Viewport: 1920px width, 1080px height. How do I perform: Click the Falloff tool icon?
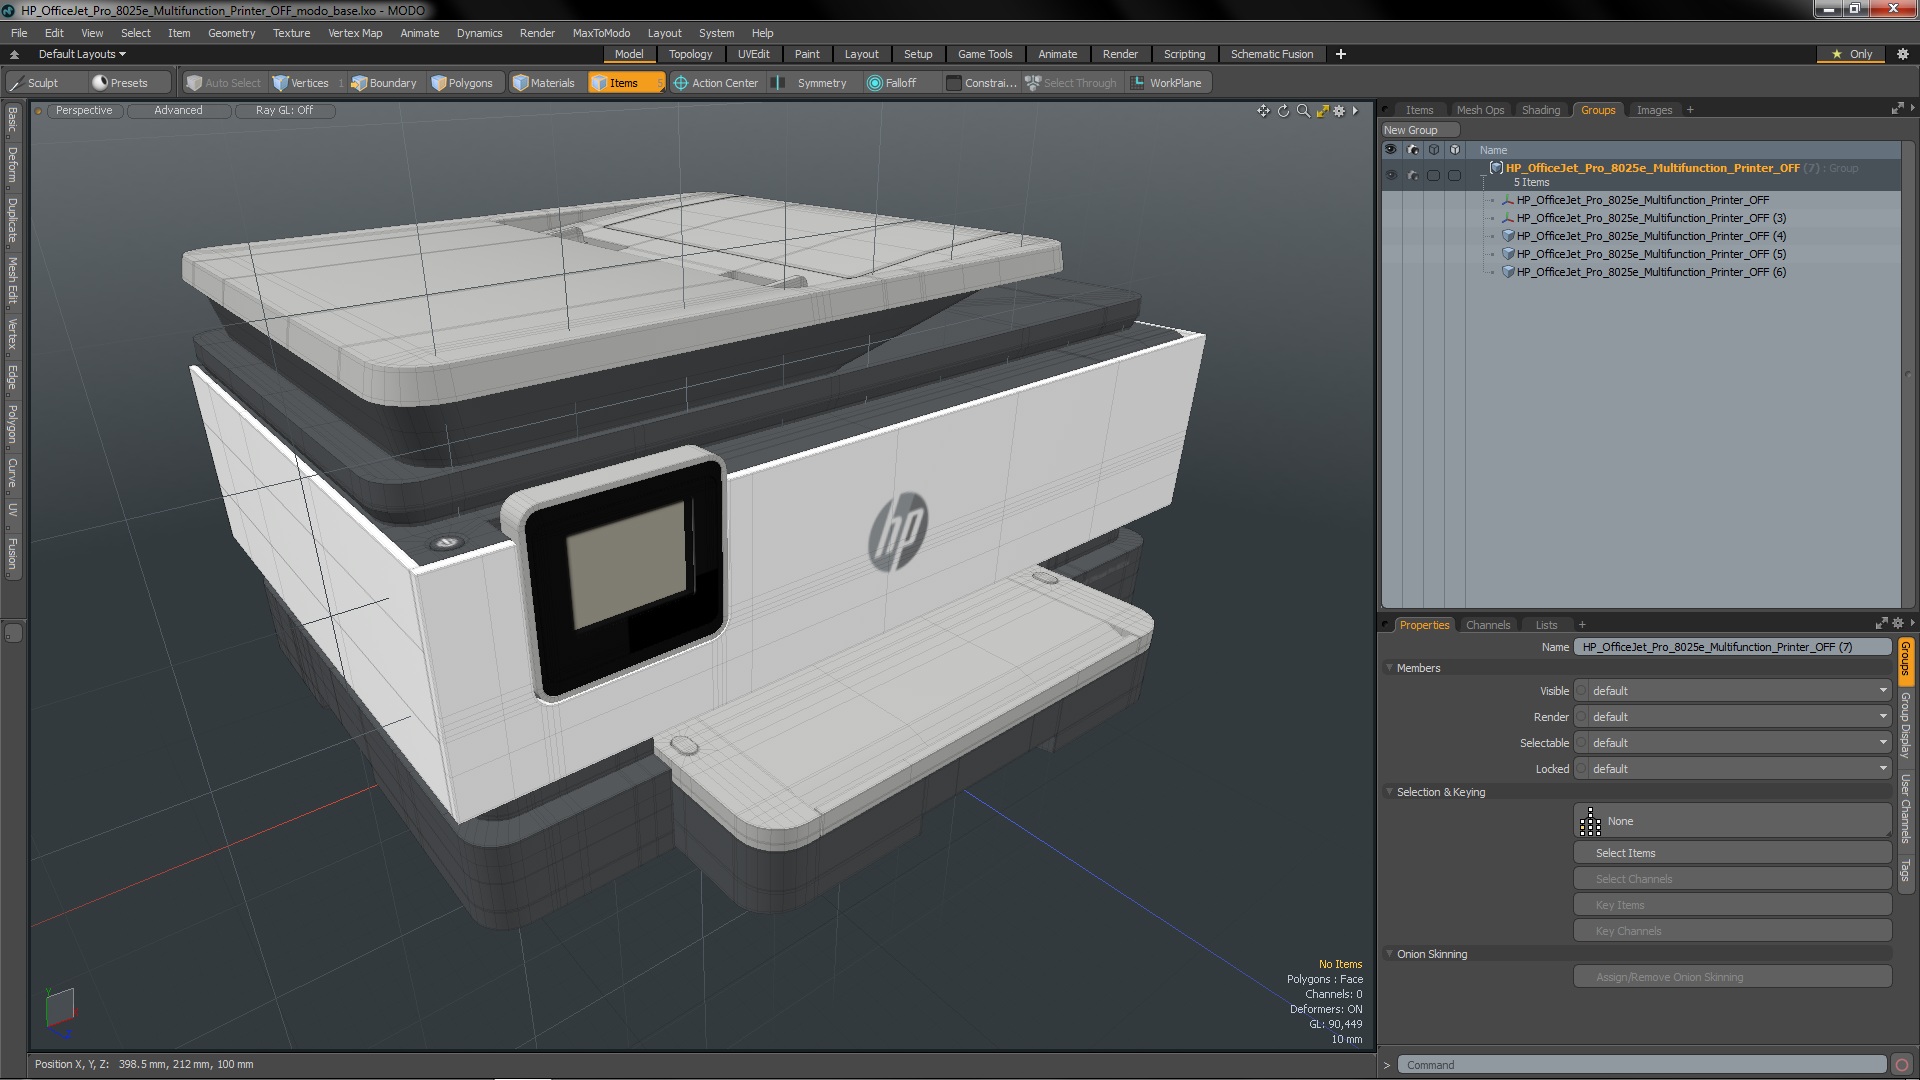tap(875, 83)
